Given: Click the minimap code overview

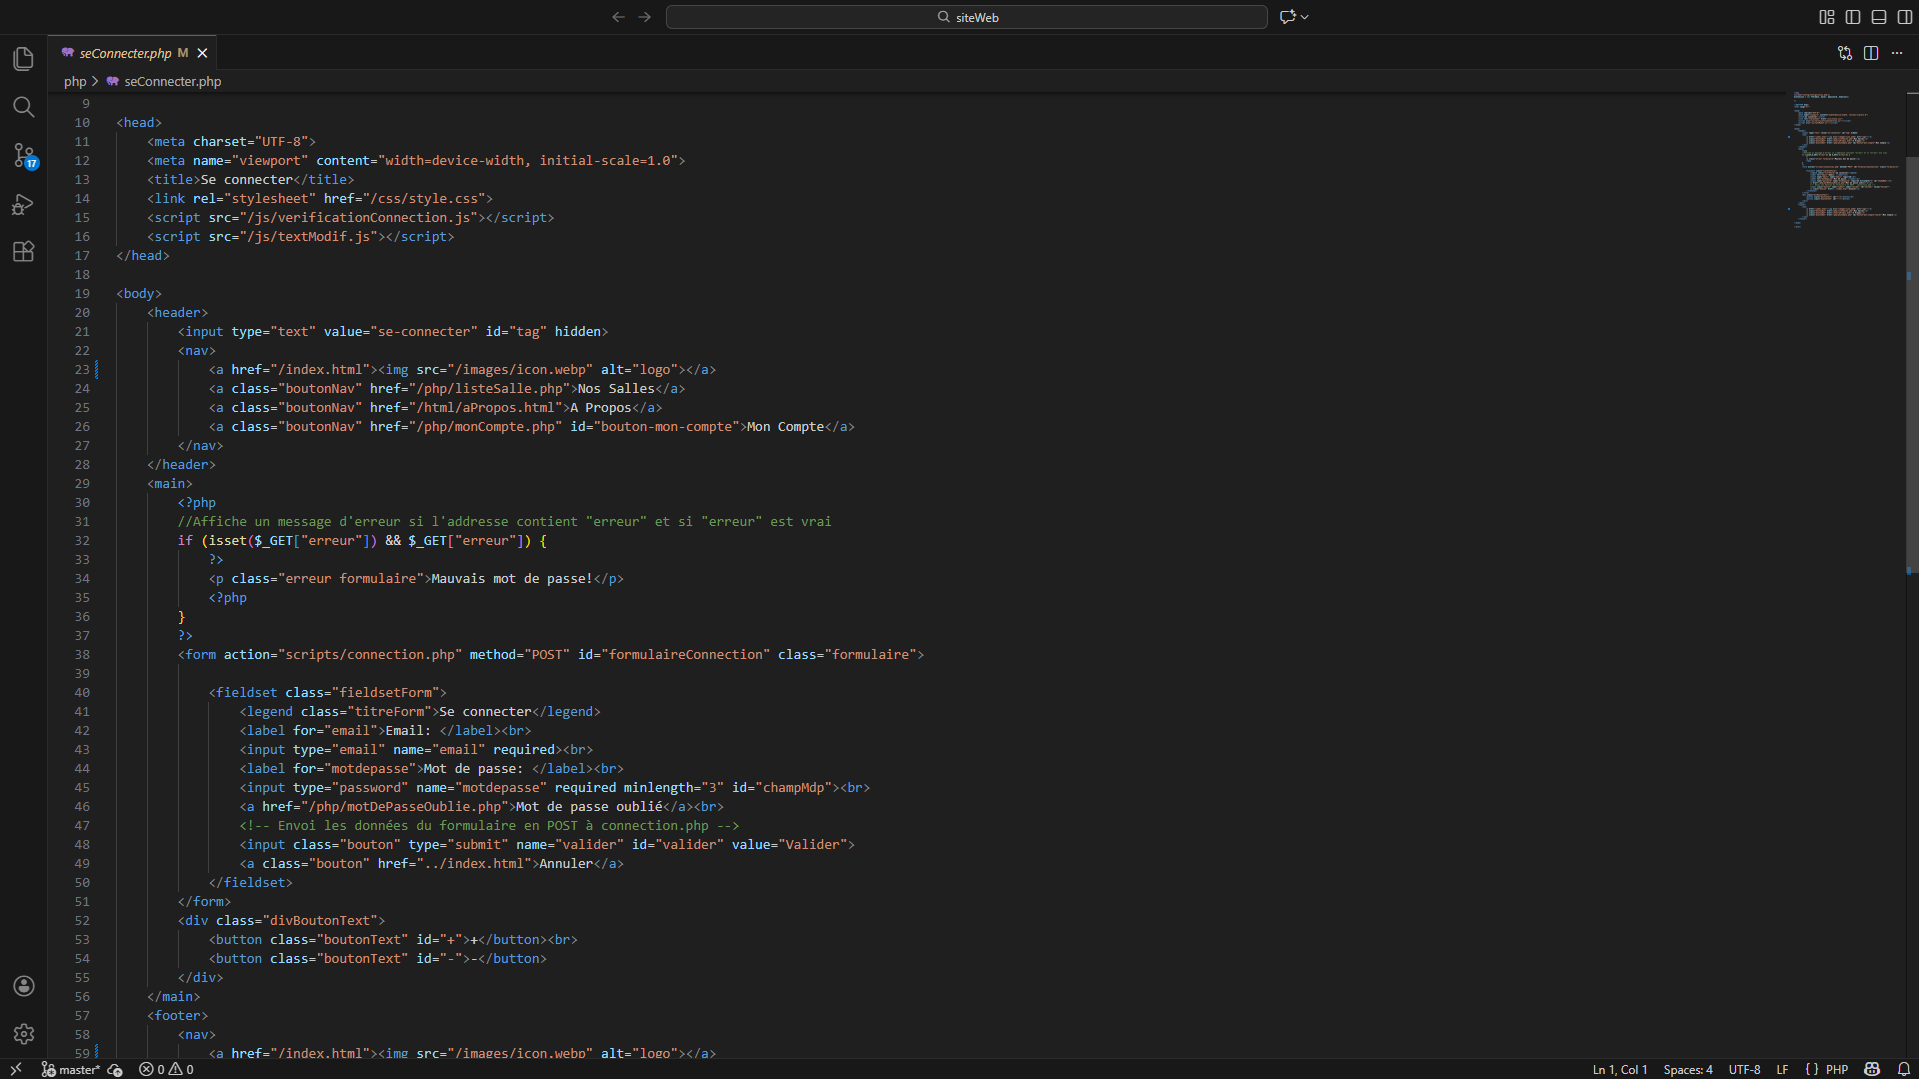Looking at the screenshot, I should (x=1845, y=160).
